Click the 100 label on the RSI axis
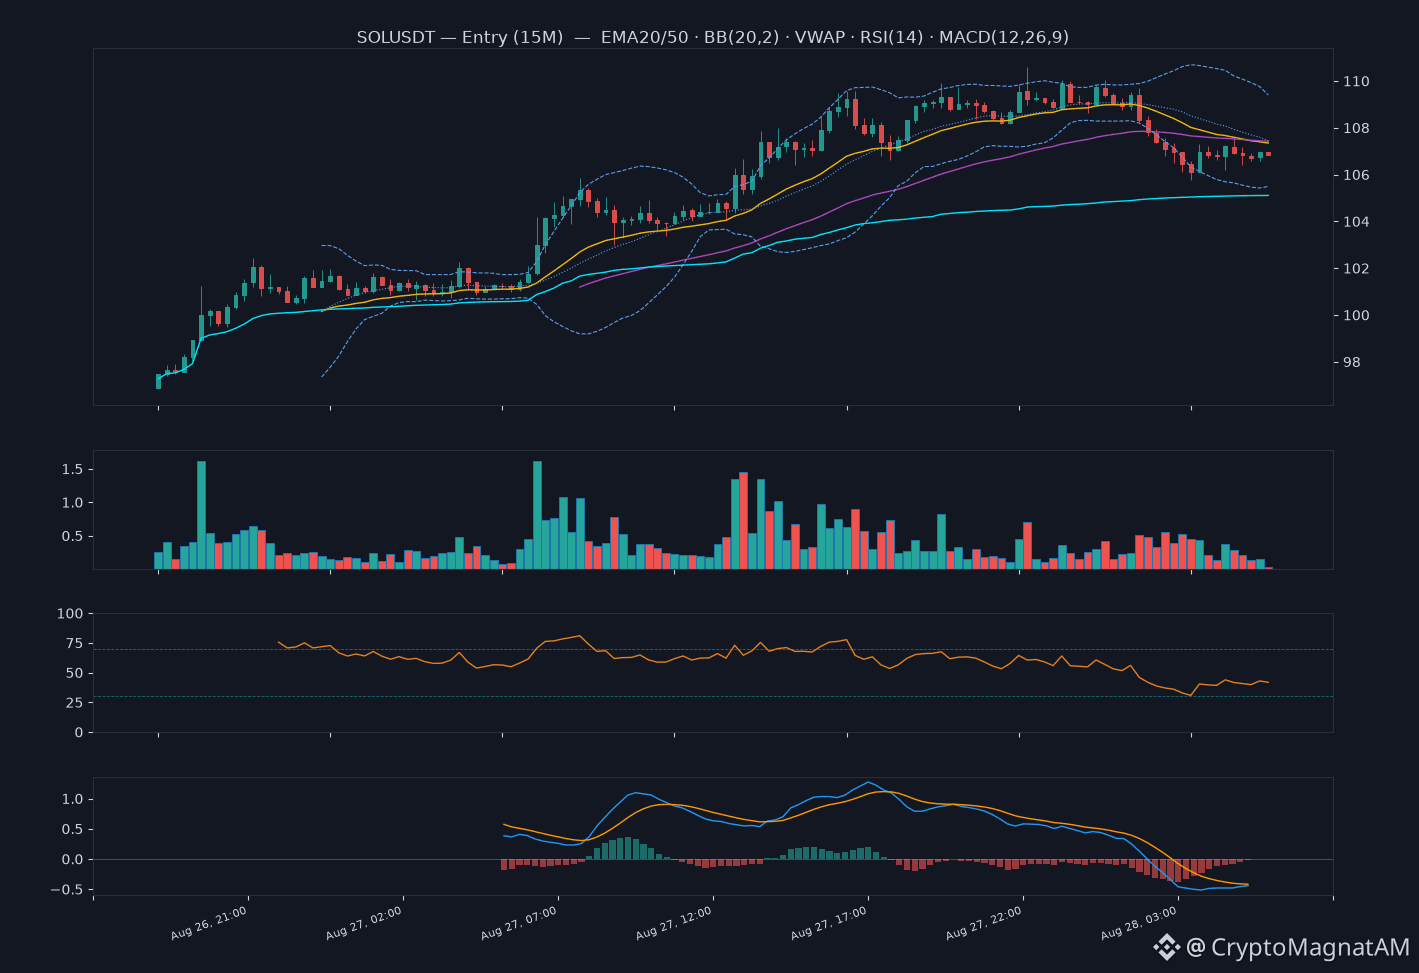The image size is (1419, 973). tap(70, 613)
